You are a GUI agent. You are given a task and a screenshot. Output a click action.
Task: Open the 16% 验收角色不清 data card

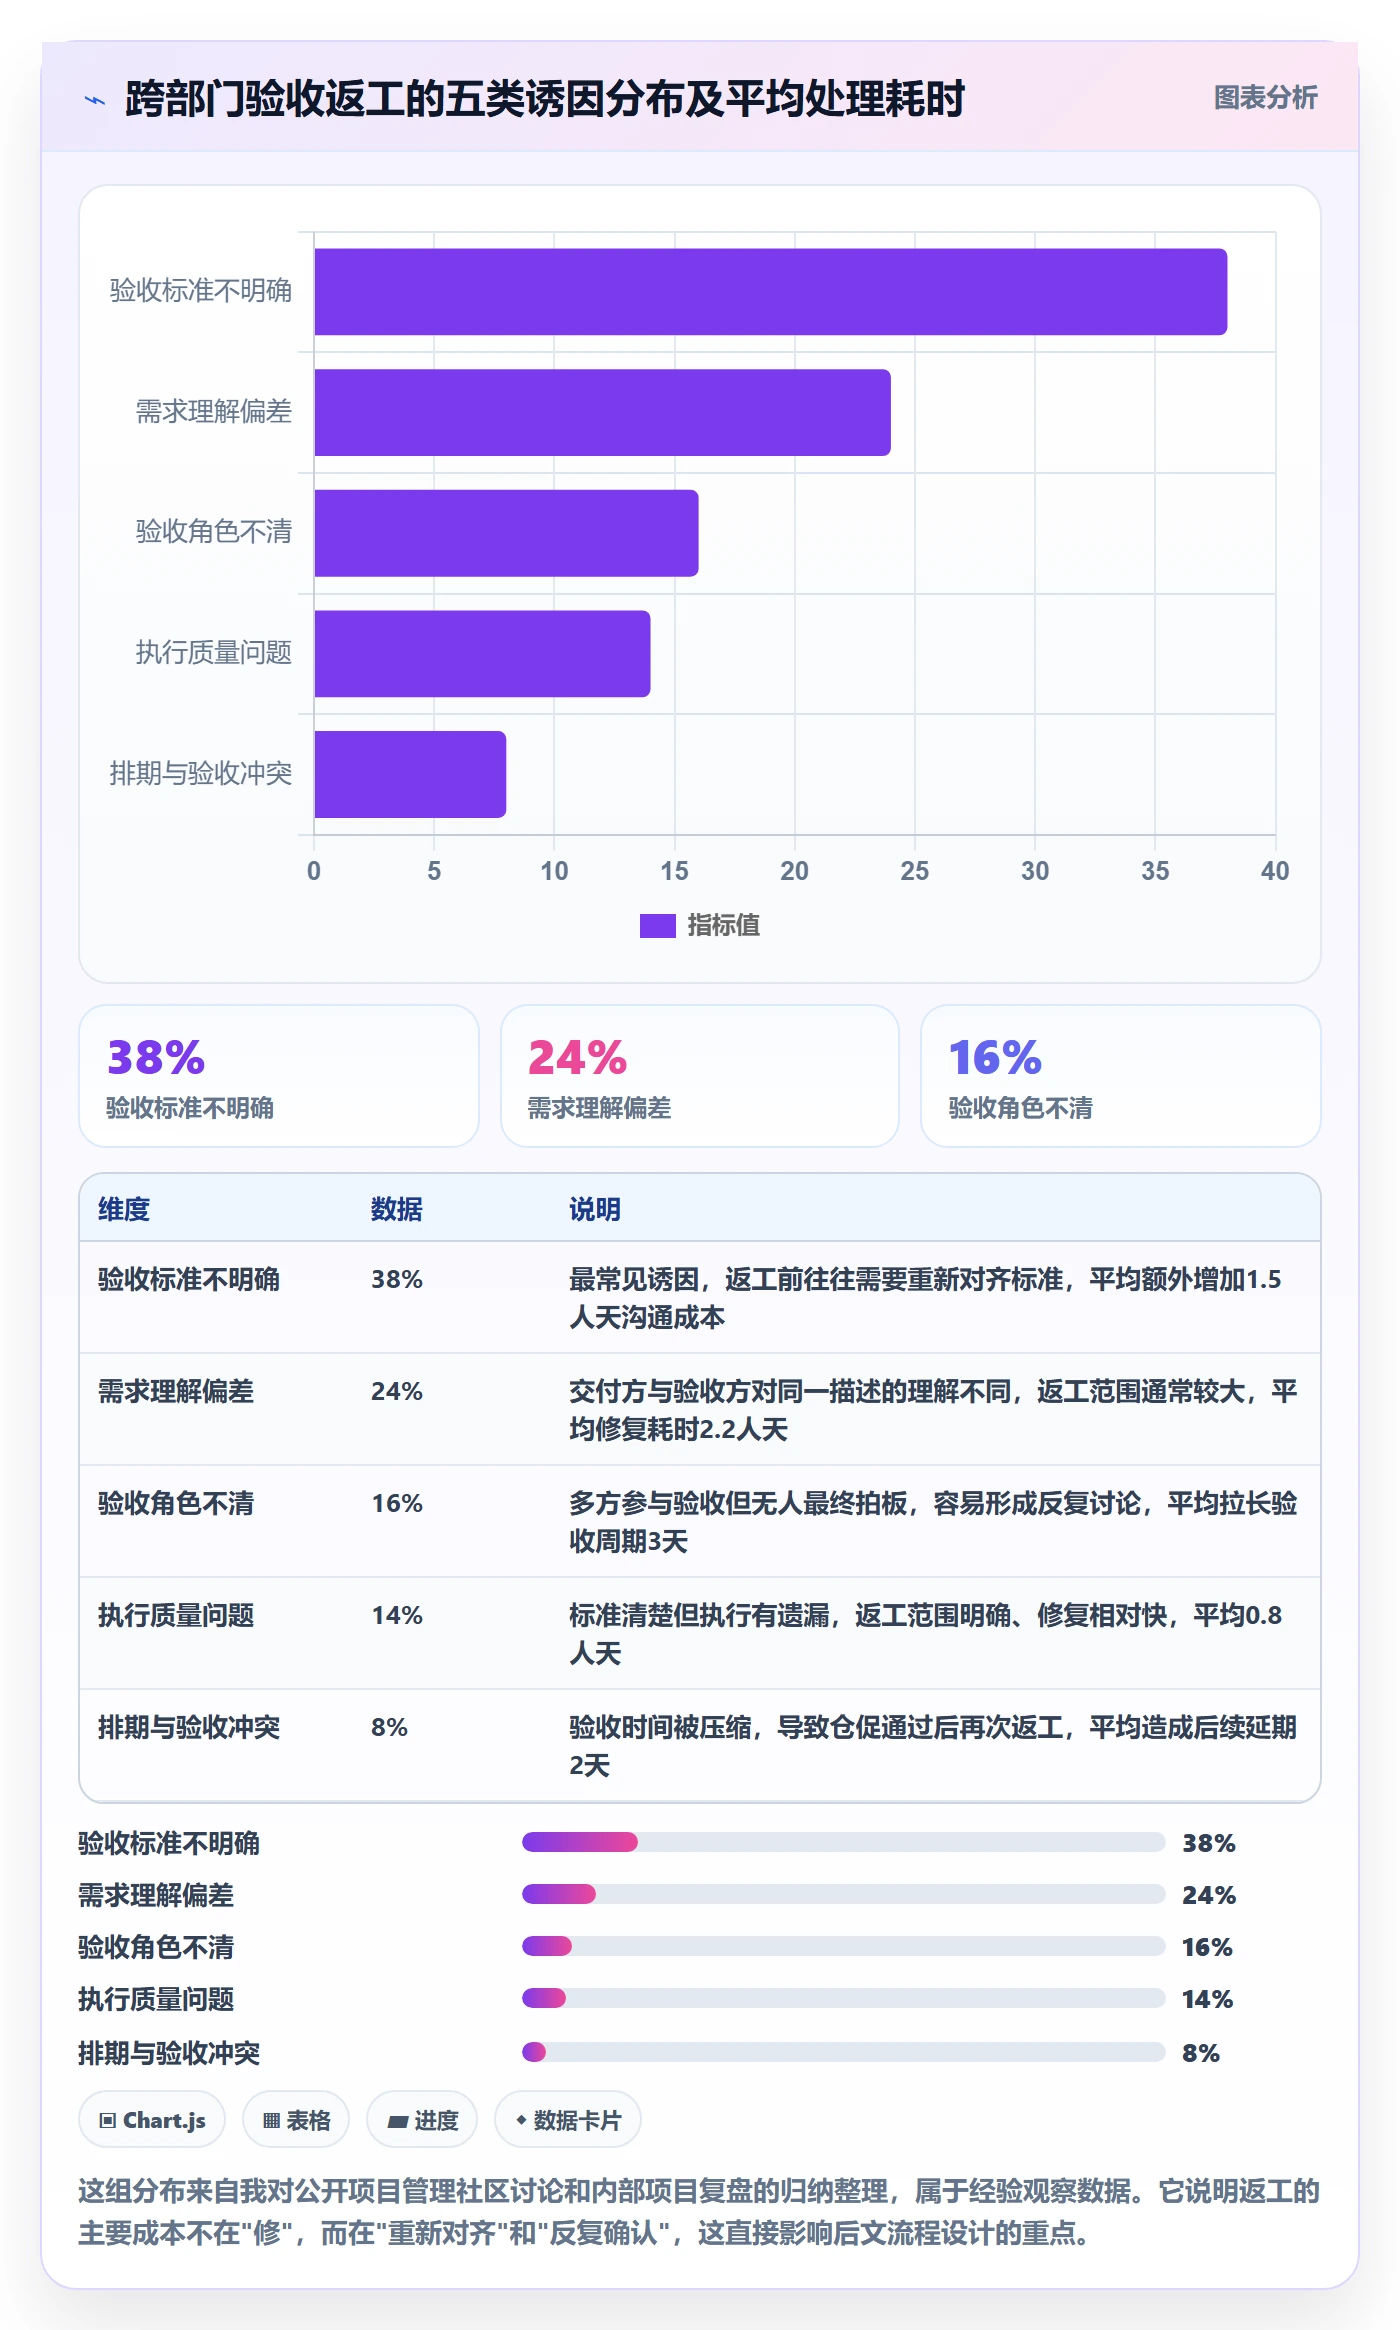coord(1120,1076)
